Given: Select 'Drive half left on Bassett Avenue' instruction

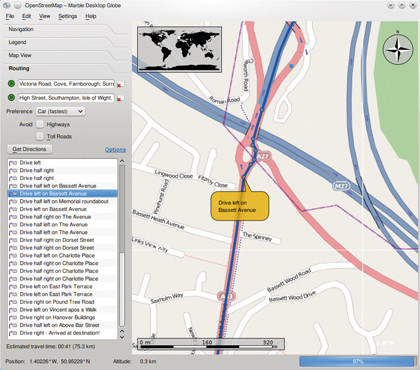Looking at the screenshot, I should point(63,186).
